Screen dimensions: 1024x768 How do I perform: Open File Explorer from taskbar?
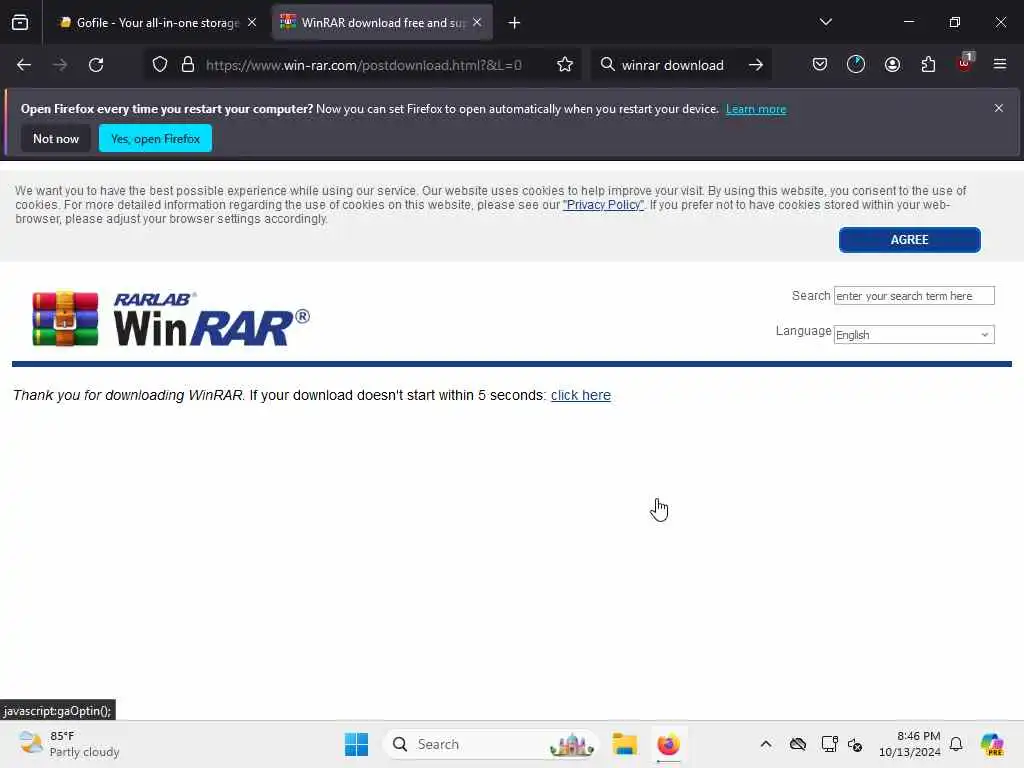[x=624, y=744]
